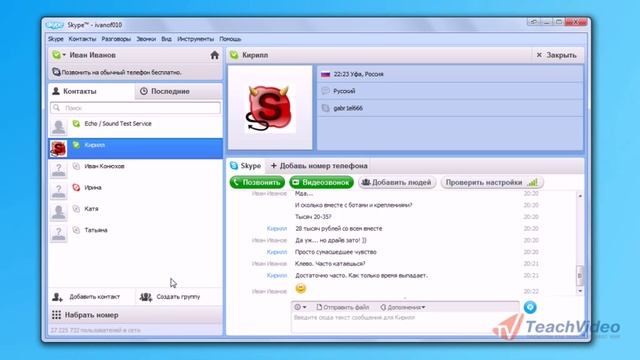The width and height of the screenshot is (640, 360).
Task: Click the message about 28 тысяч рублей
Action: click(339, 229)
